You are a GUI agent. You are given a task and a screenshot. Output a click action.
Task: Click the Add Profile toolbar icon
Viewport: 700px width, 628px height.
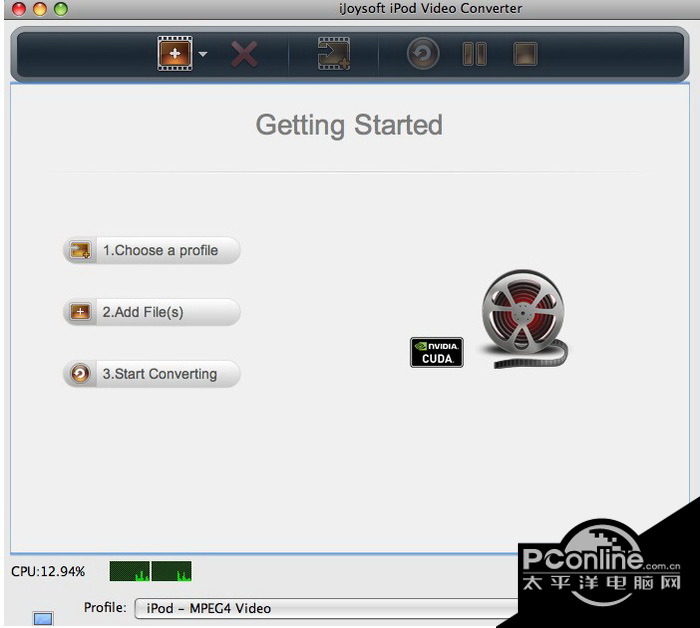tap(333, 54)
